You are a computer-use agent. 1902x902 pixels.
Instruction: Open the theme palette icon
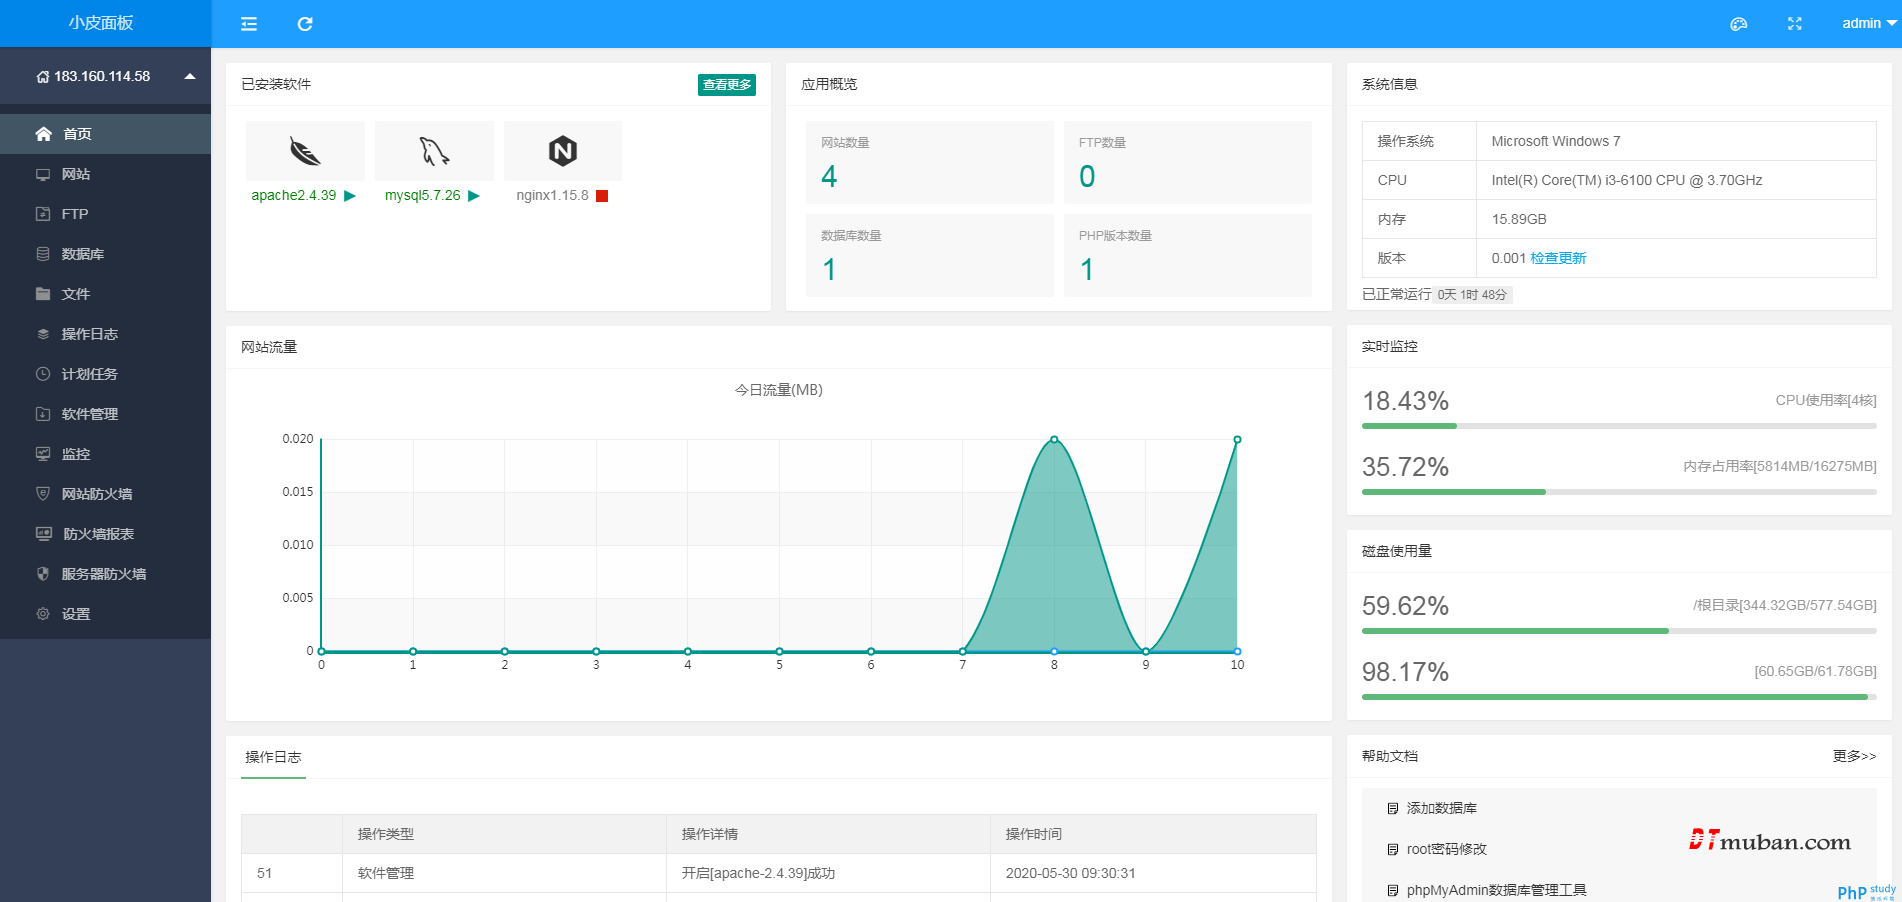coord(1738,24)
